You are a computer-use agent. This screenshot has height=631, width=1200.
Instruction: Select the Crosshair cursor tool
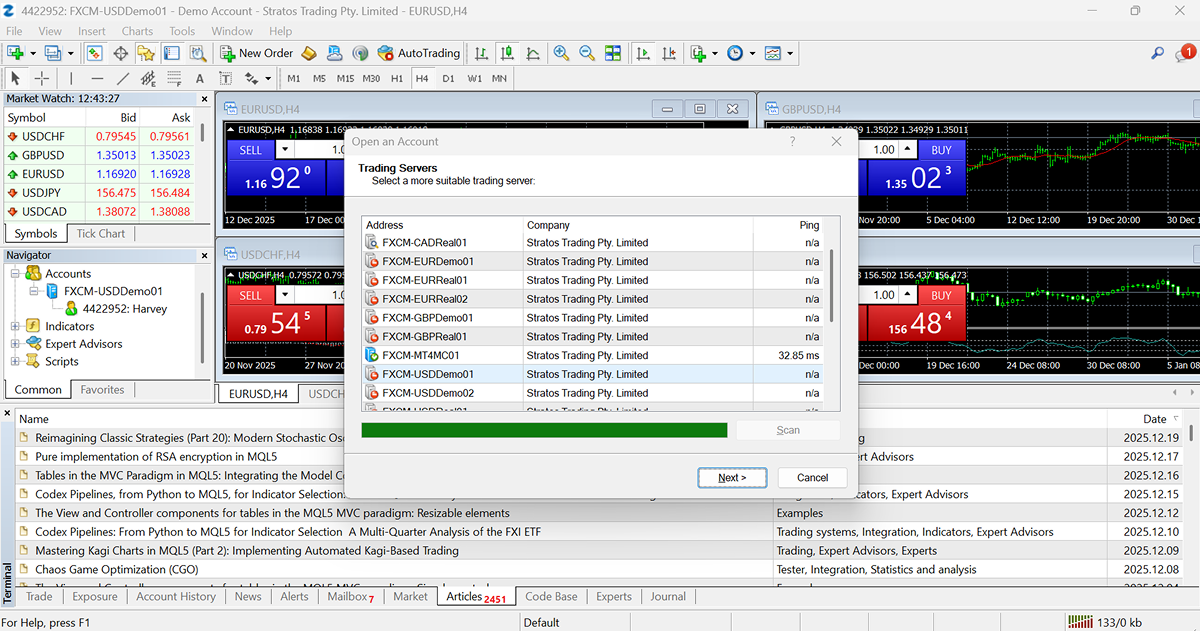click(42, 78)
